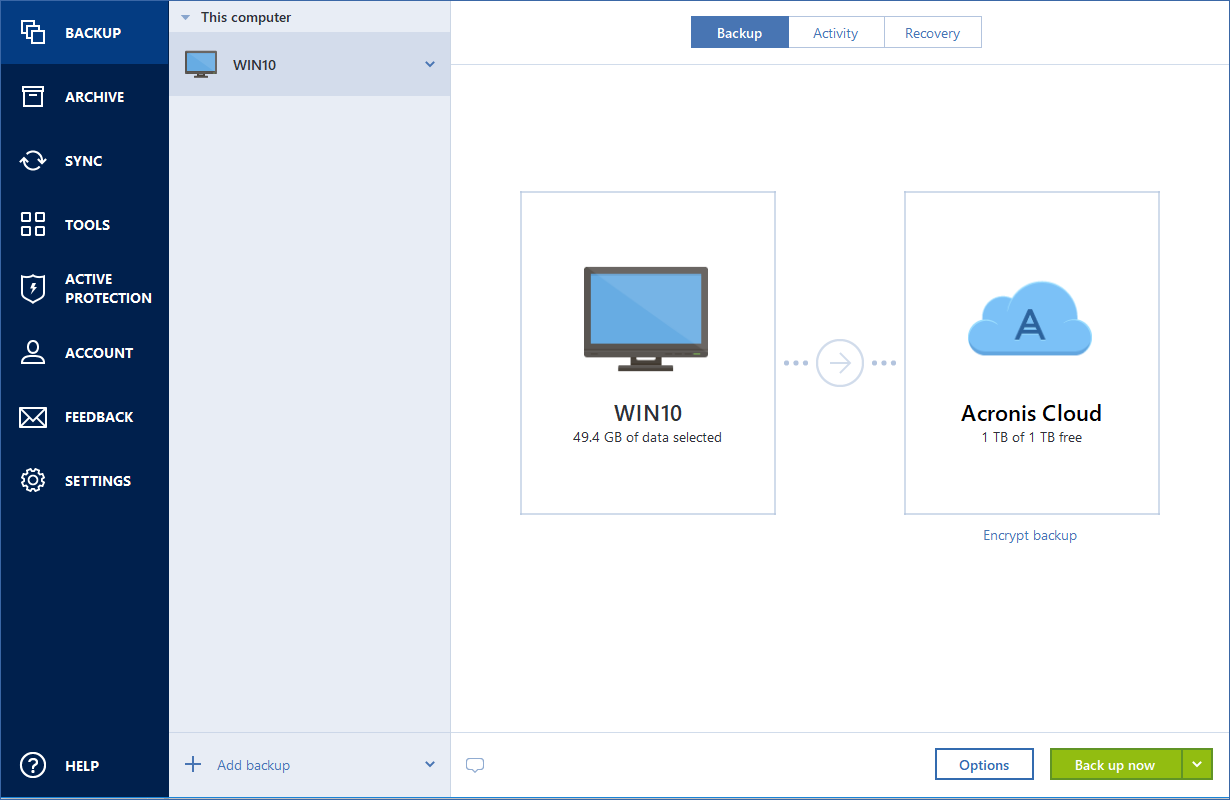1230x800 pixels.
Task: Switch to the Activity tab
Action: [835, 33]
